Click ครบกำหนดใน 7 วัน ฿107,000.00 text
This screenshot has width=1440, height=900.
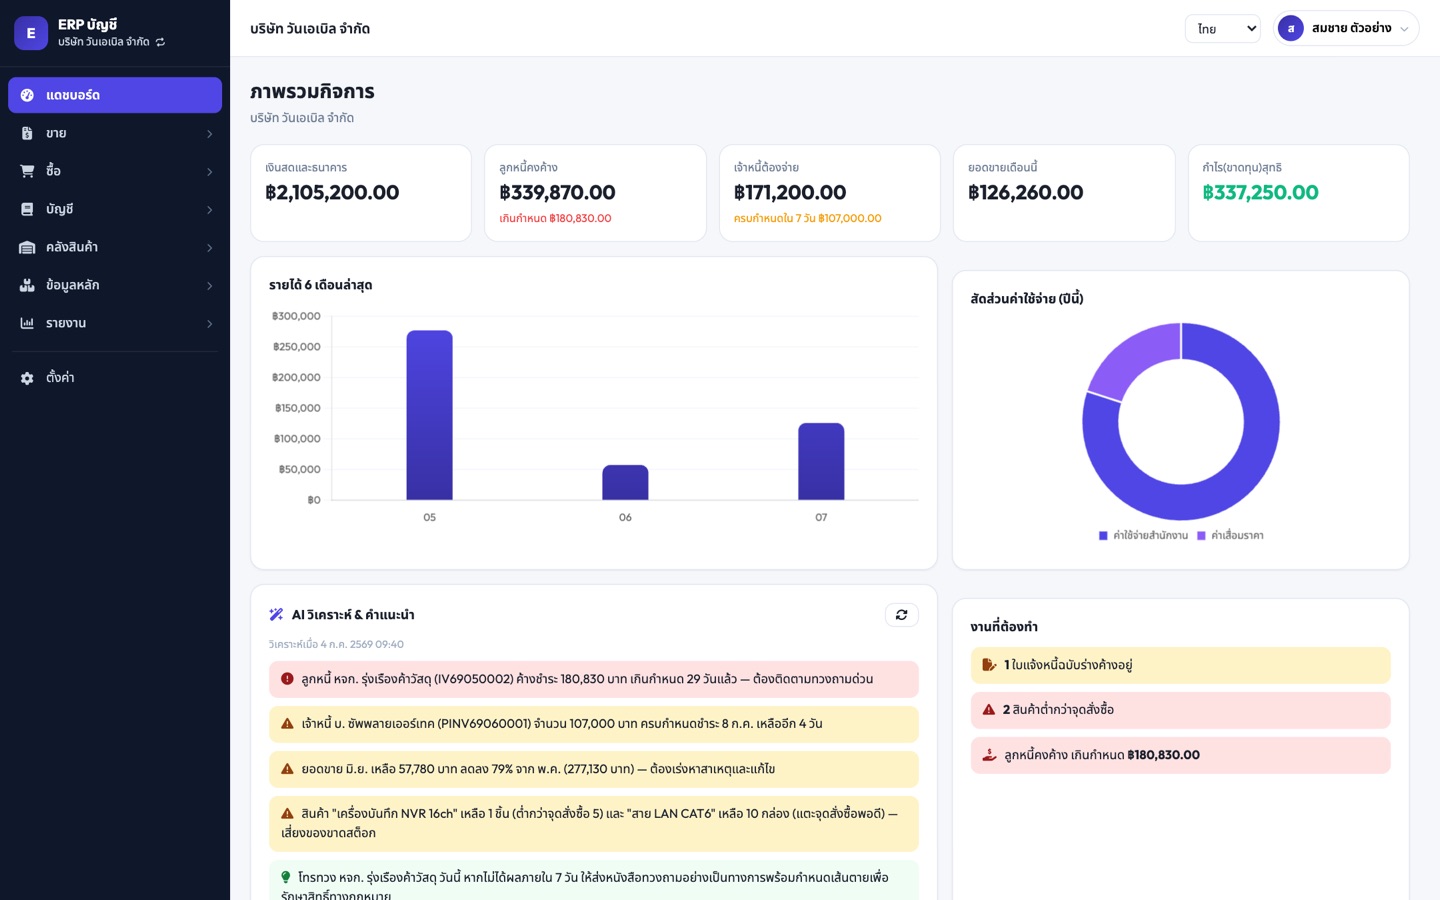[808, 218]
